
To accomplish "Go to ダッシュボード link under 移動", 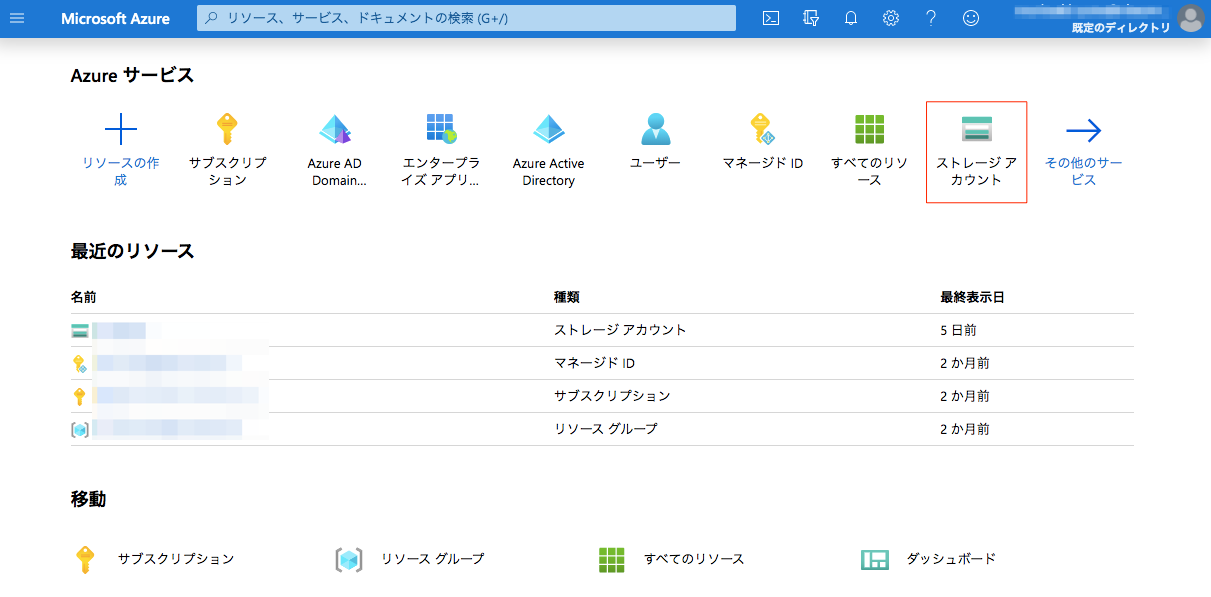I will tap(951, 559).
